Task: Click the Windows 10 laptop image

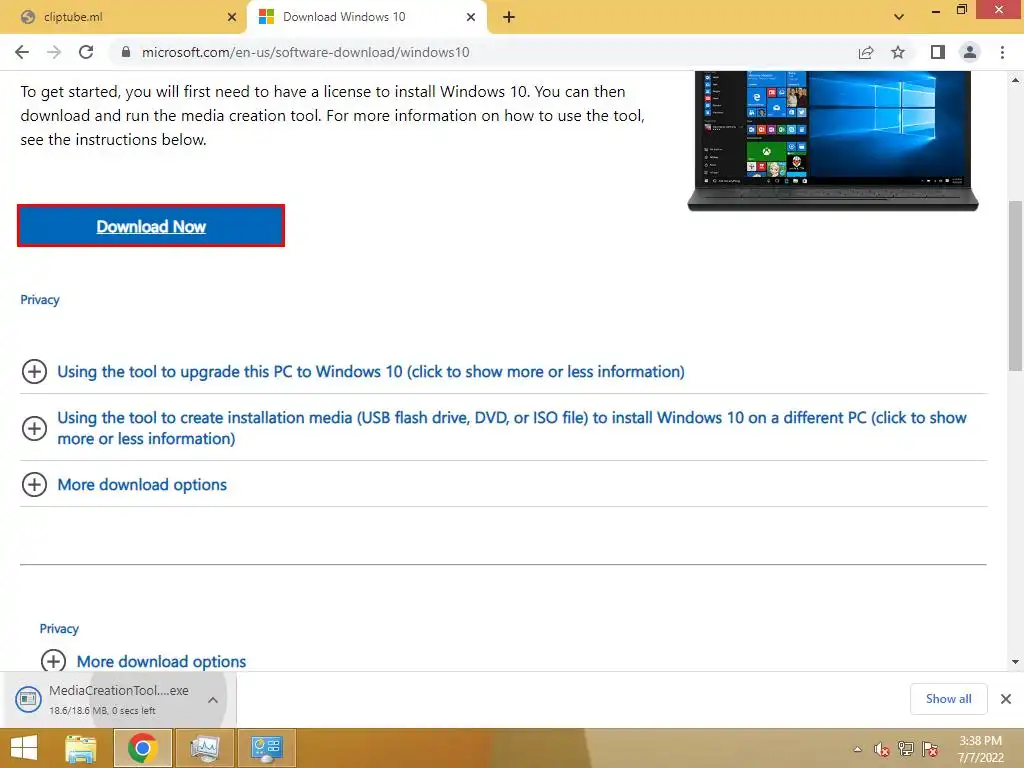Action: coord(833,140)
